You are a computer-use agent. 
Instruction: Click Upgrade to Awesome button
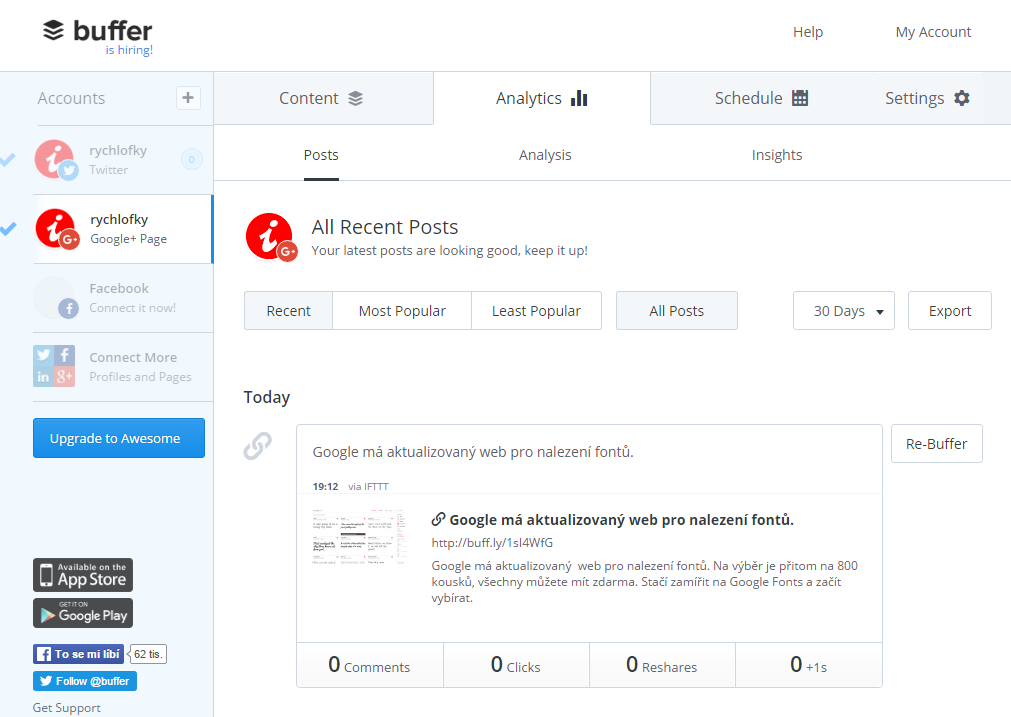119,438
